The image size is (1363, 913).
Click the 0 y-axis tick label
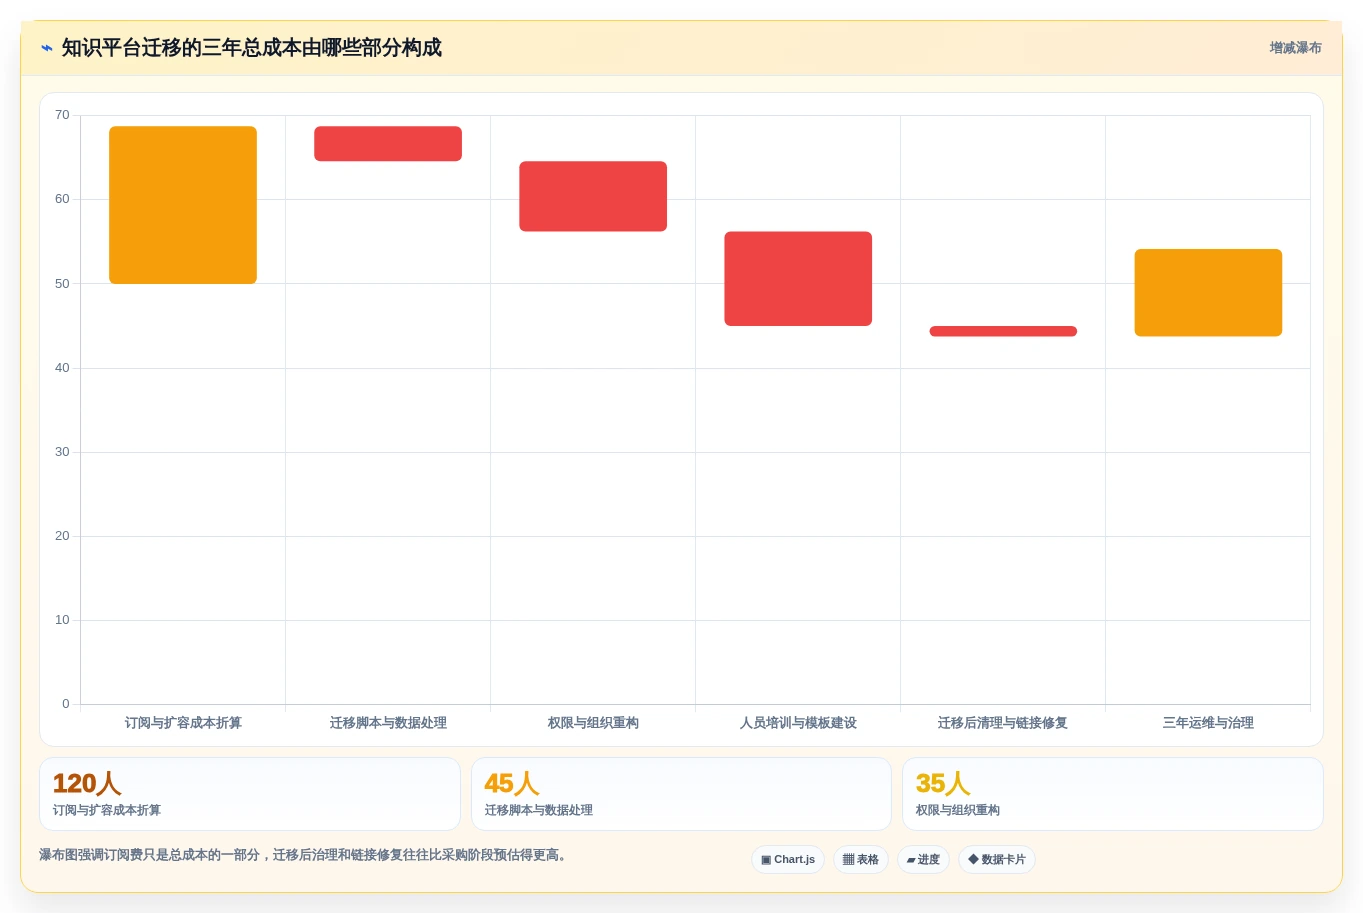(66, 704)
